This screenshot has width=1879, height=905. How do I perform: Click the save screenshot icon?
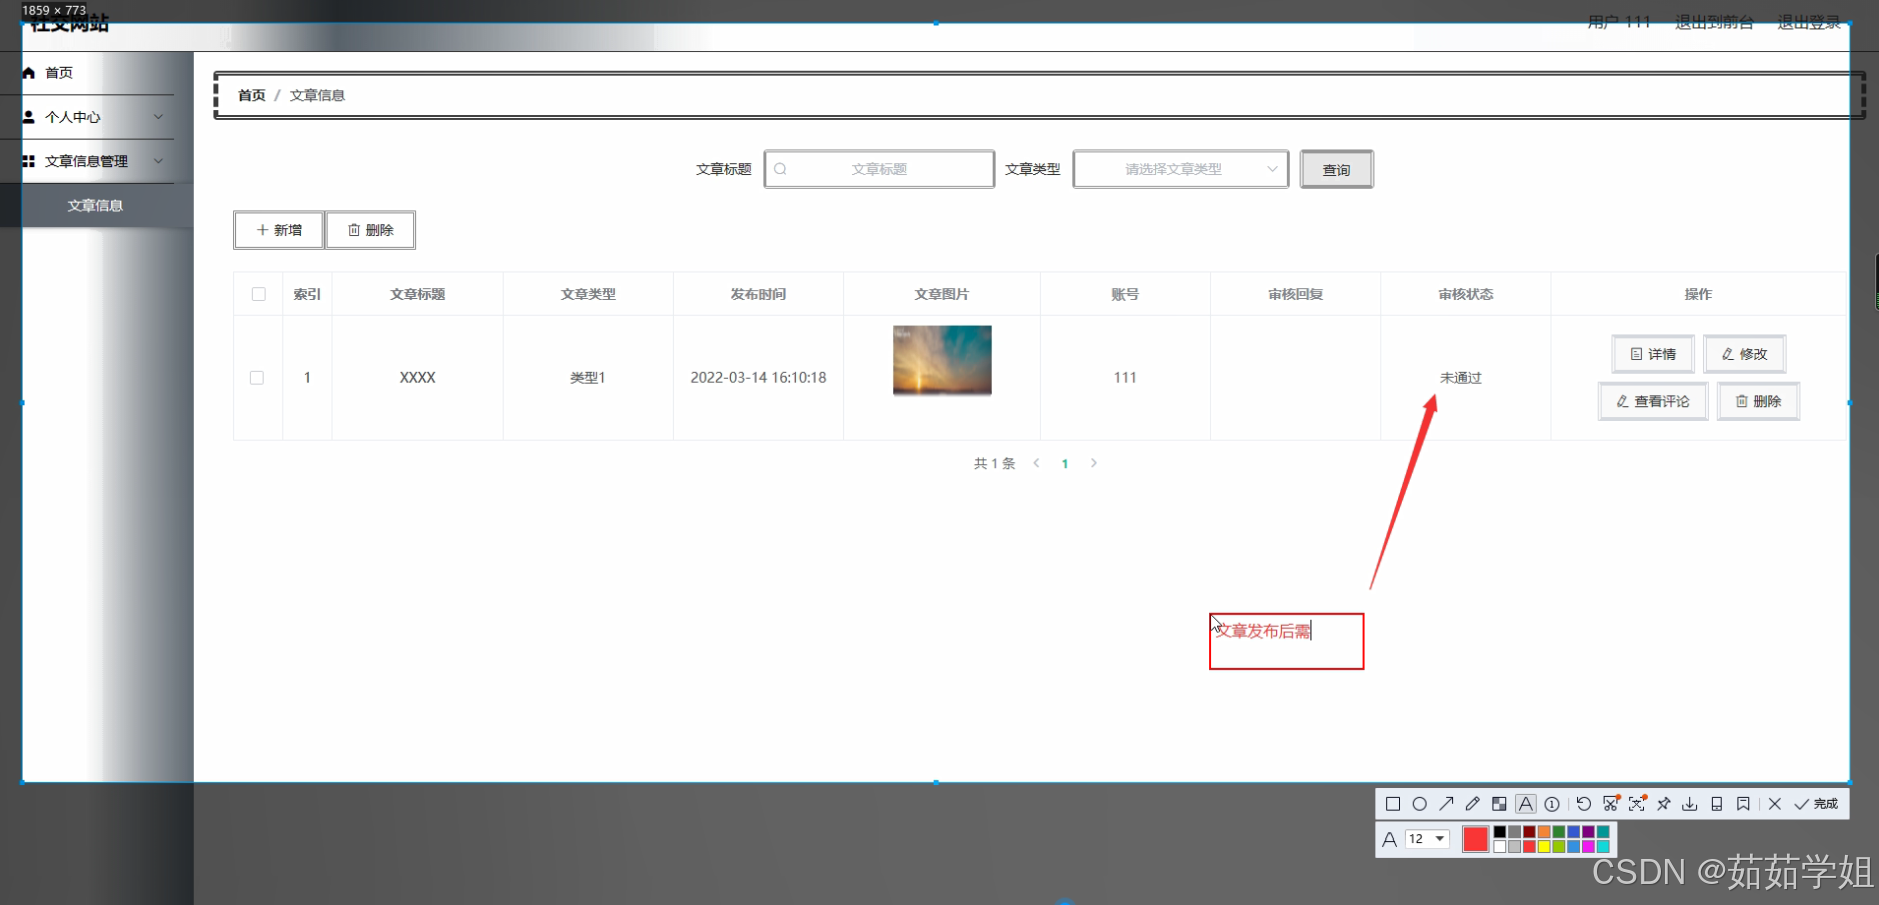click(1689, 804)
